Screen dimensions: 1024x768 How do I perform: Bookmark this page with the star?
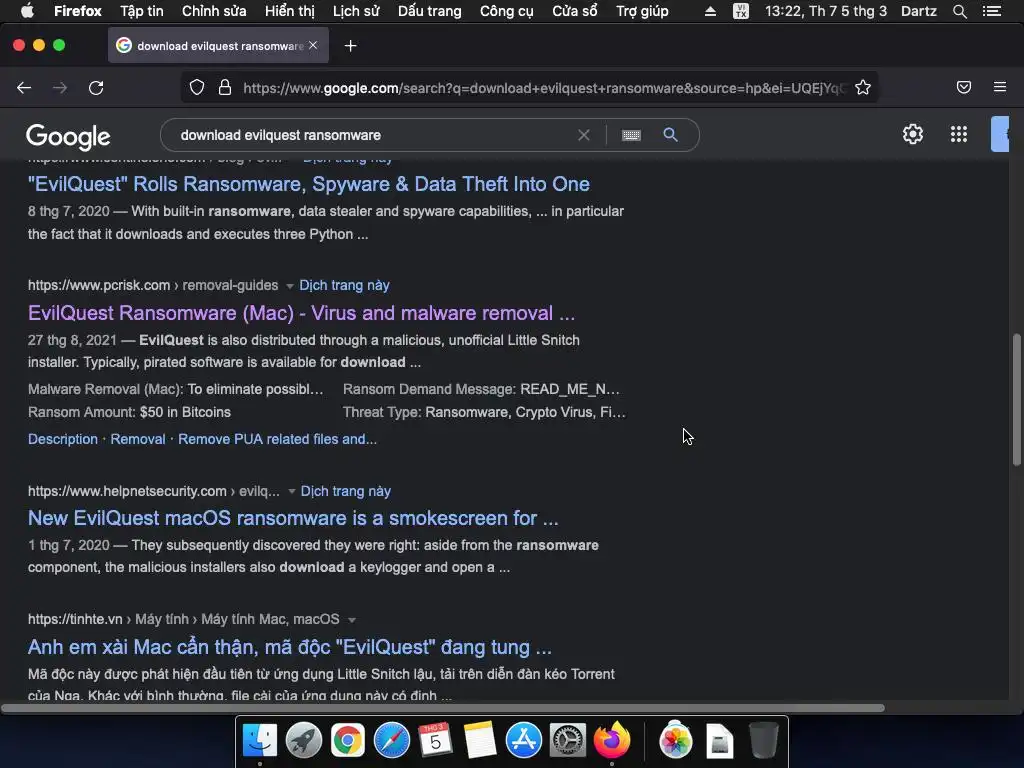863,88
